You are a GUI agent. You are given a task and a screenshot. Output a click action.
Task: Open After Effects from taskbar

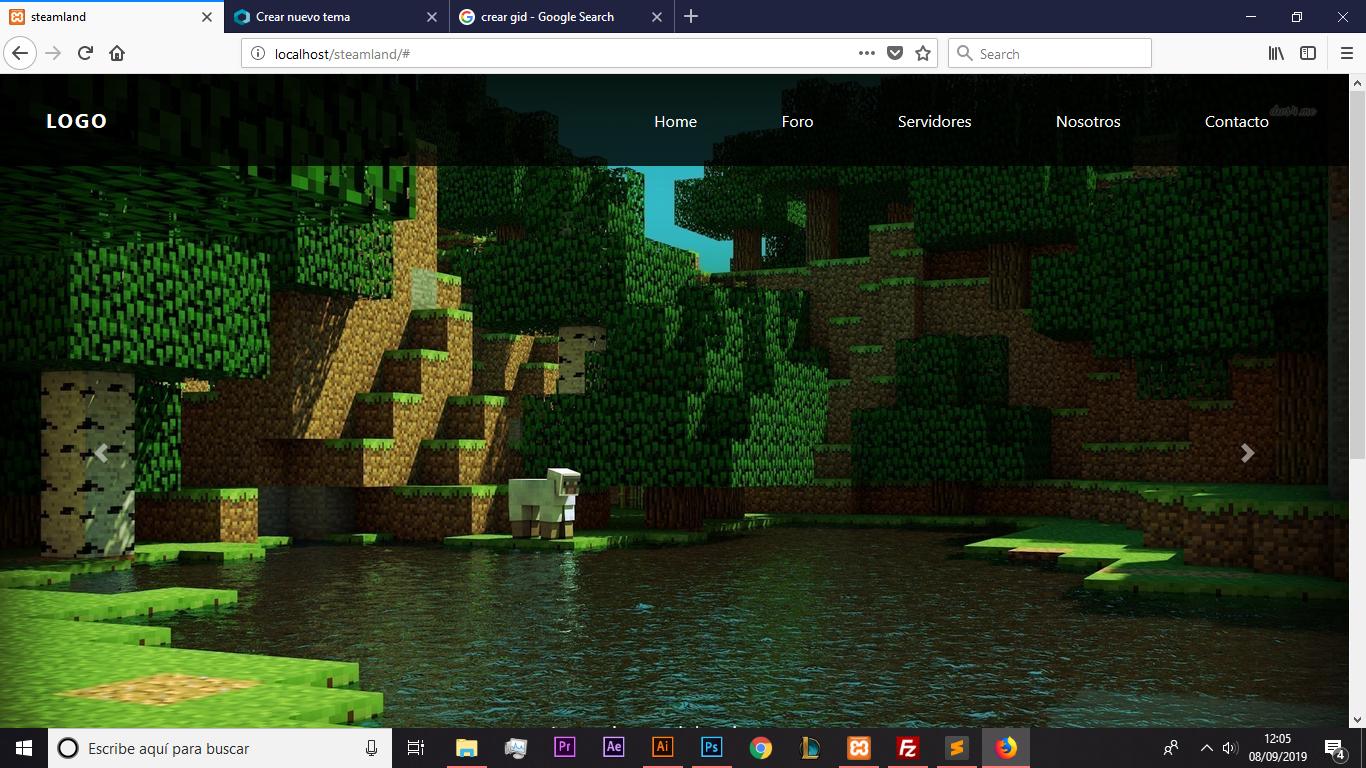613,747
